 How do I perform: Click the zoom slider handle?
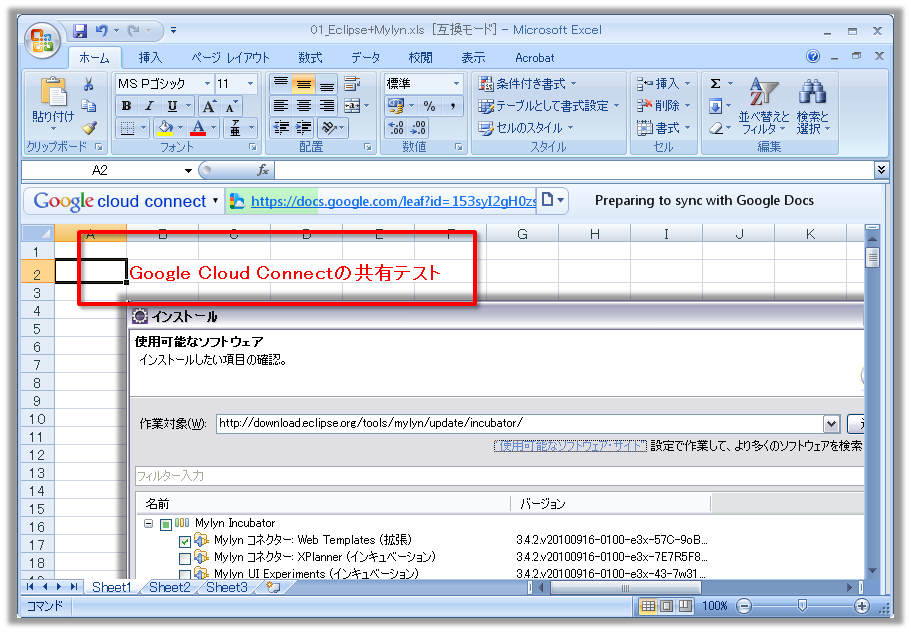pyautogui.click(x=802, y=606)
